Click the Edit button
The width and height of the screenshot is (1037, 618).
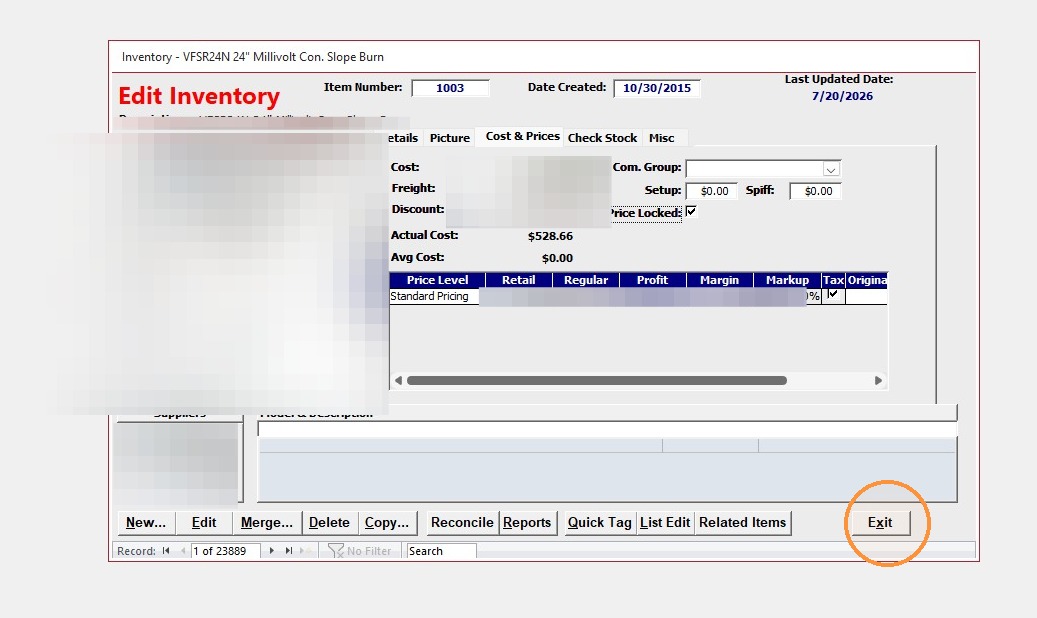coord(204,523)
